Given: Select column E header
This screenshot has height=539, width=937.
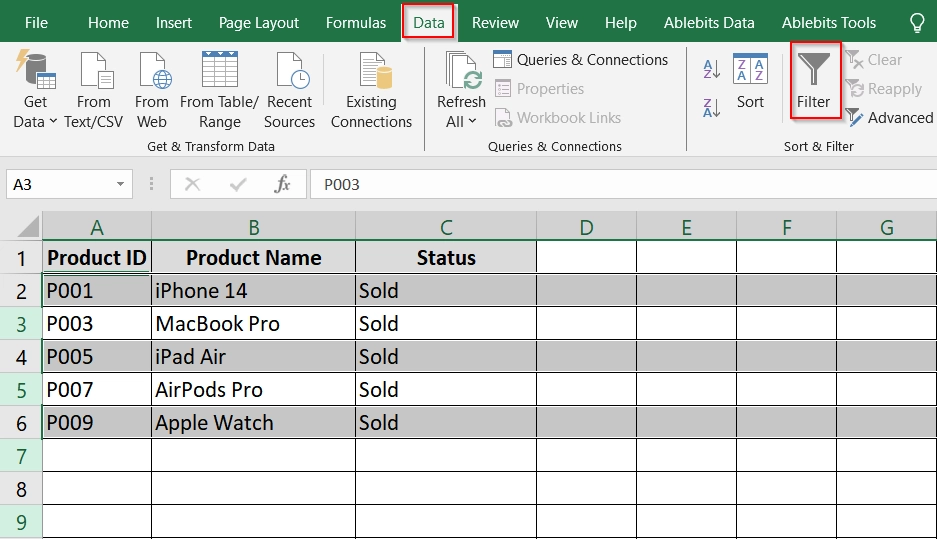Looking at the screenshot, I should click(686, 227).
